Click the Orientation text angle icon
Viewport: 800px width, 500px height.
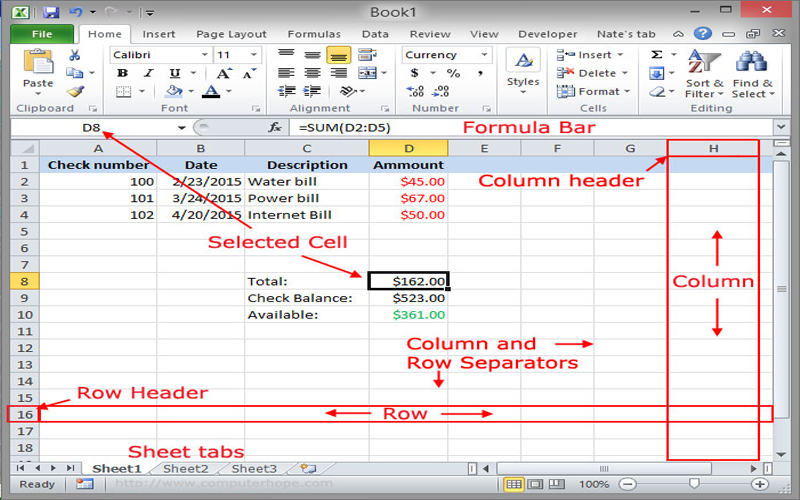347,92
